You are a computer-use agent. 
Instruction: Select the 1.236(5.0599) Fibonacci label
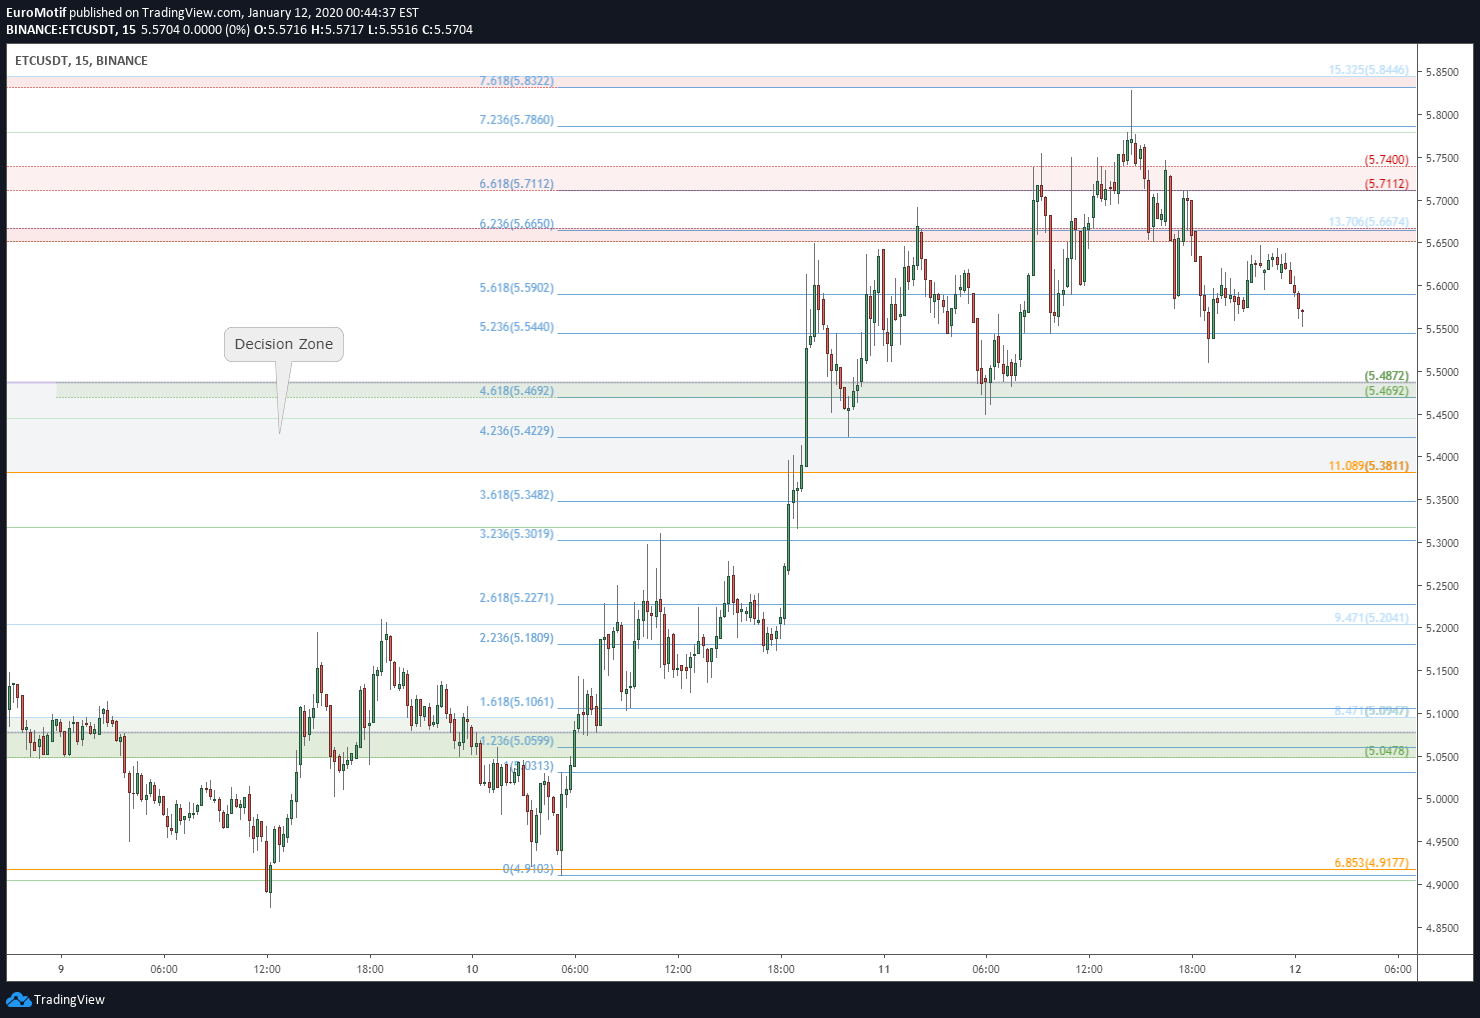coord(517,741)
